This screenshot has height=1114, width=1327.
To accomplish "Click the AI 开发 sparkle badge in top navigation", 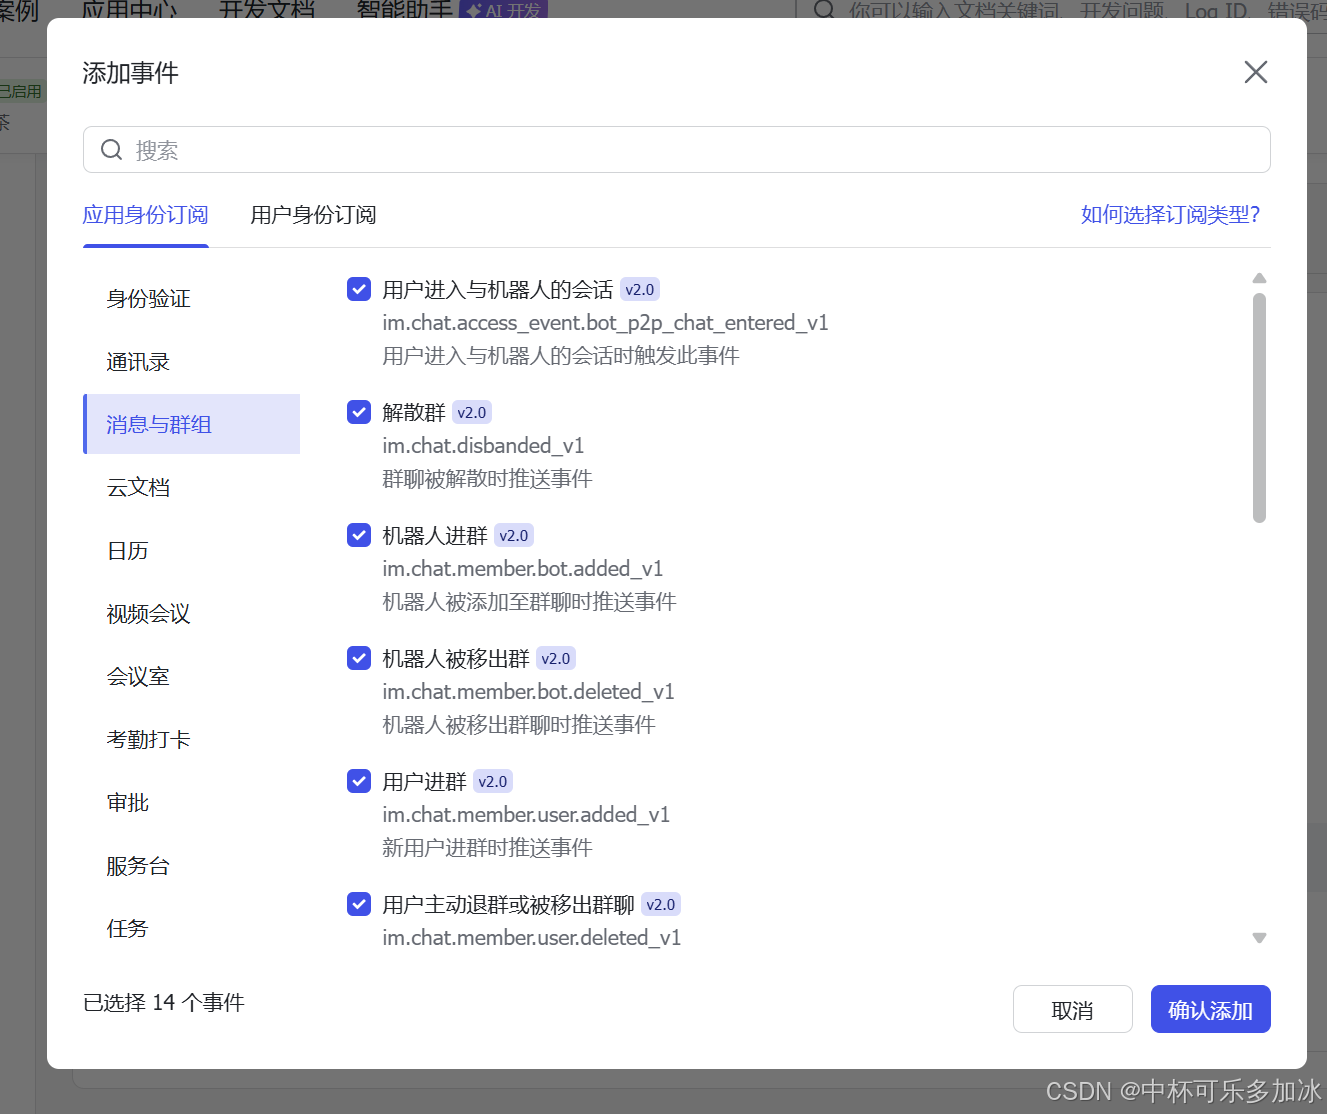I will (502, 9).
